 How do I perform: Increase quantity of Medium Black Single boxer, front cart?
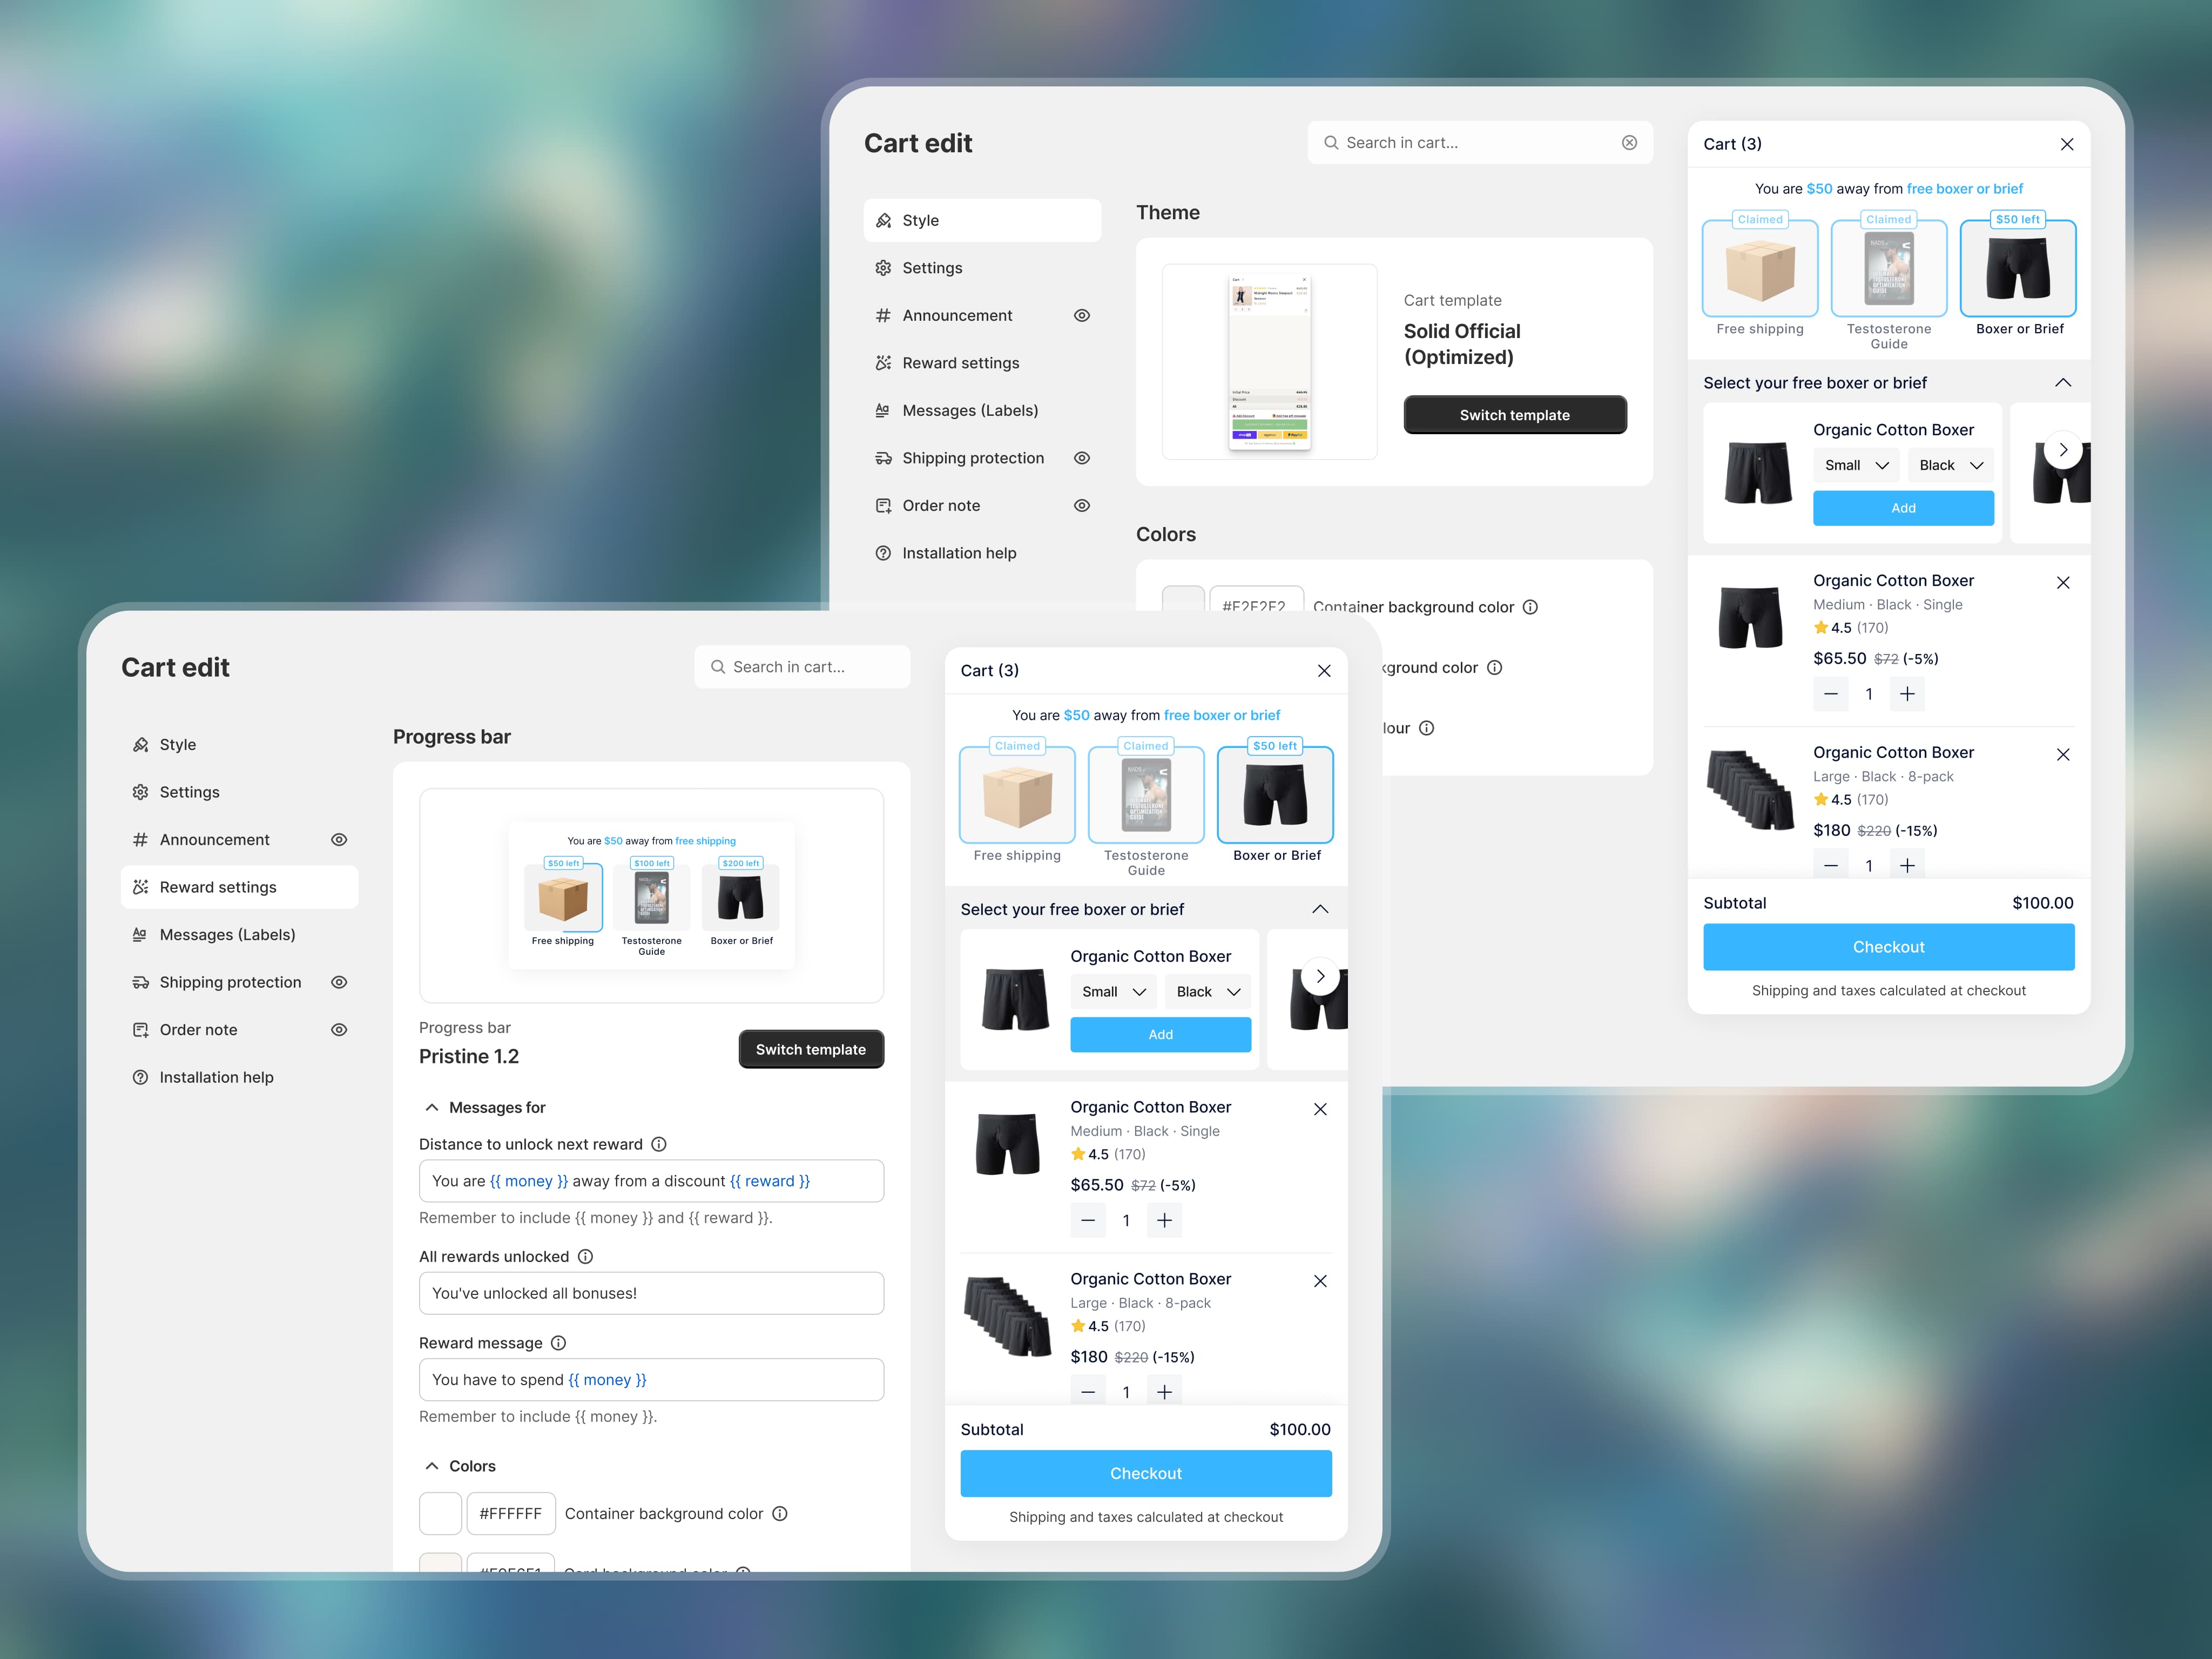point(1164,1220)
